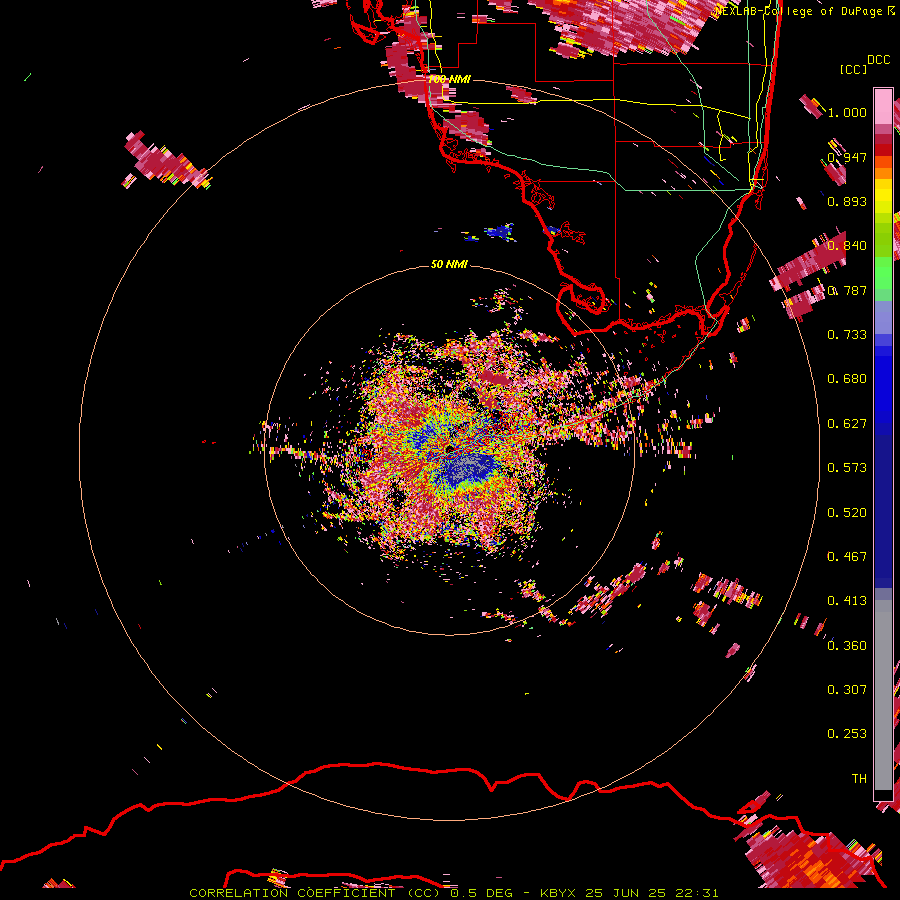Click the 100 NMI range ring label
Image resolution: width=900 pixels, height=900 pixels.
(449, 79)
